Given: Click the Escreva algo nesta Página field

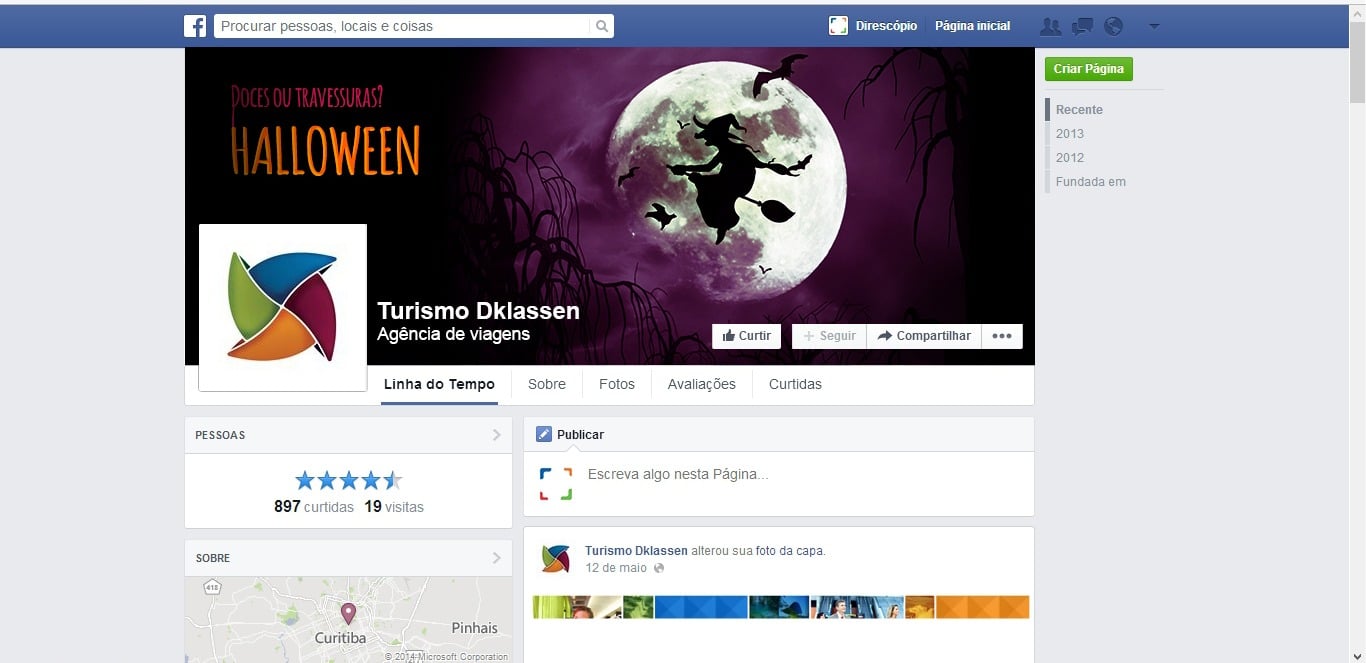Looking at the screenshot, I should pyautogui.click(x=678, y=474).
